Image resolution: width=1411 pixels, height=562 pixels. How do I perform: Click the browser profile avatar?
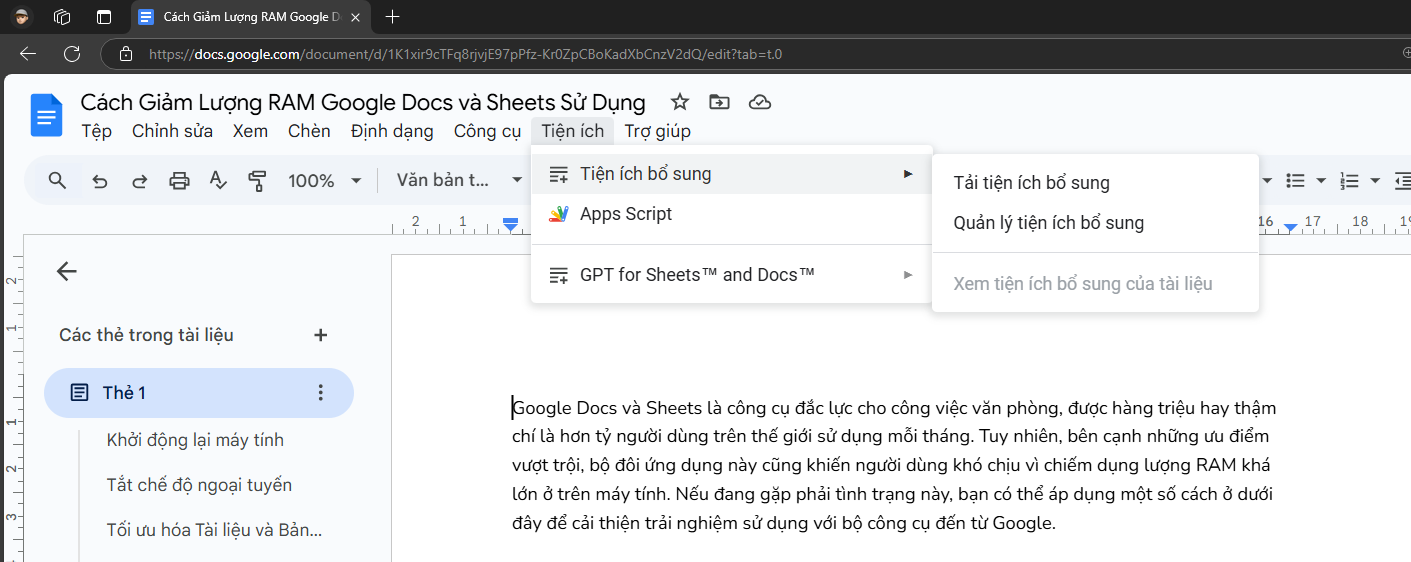[x=21, y=17]
